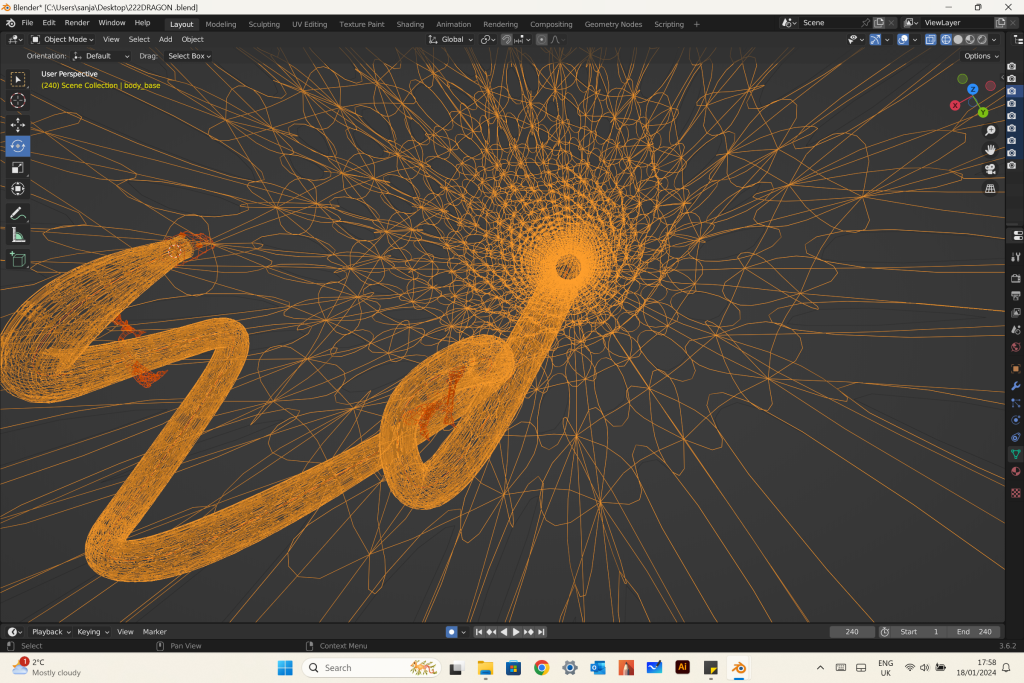Toggle auto keying record button

451,632
